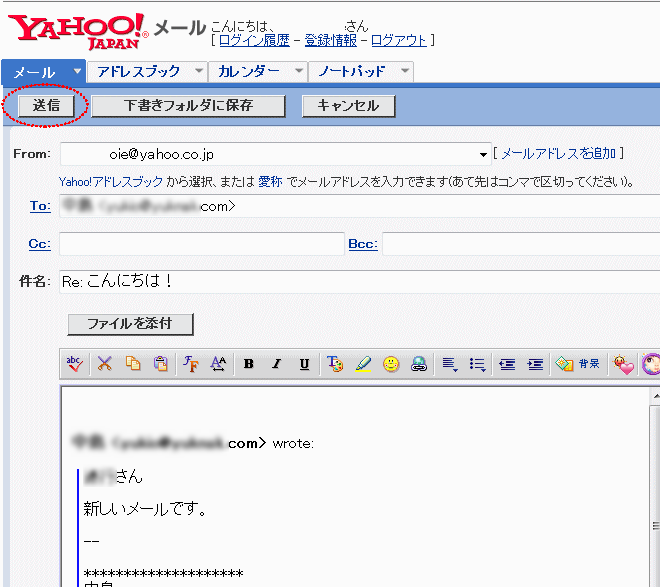This screenshot has width=660, height=587.
Task: Toggle bold text formatting
Action: coord(248,365)
